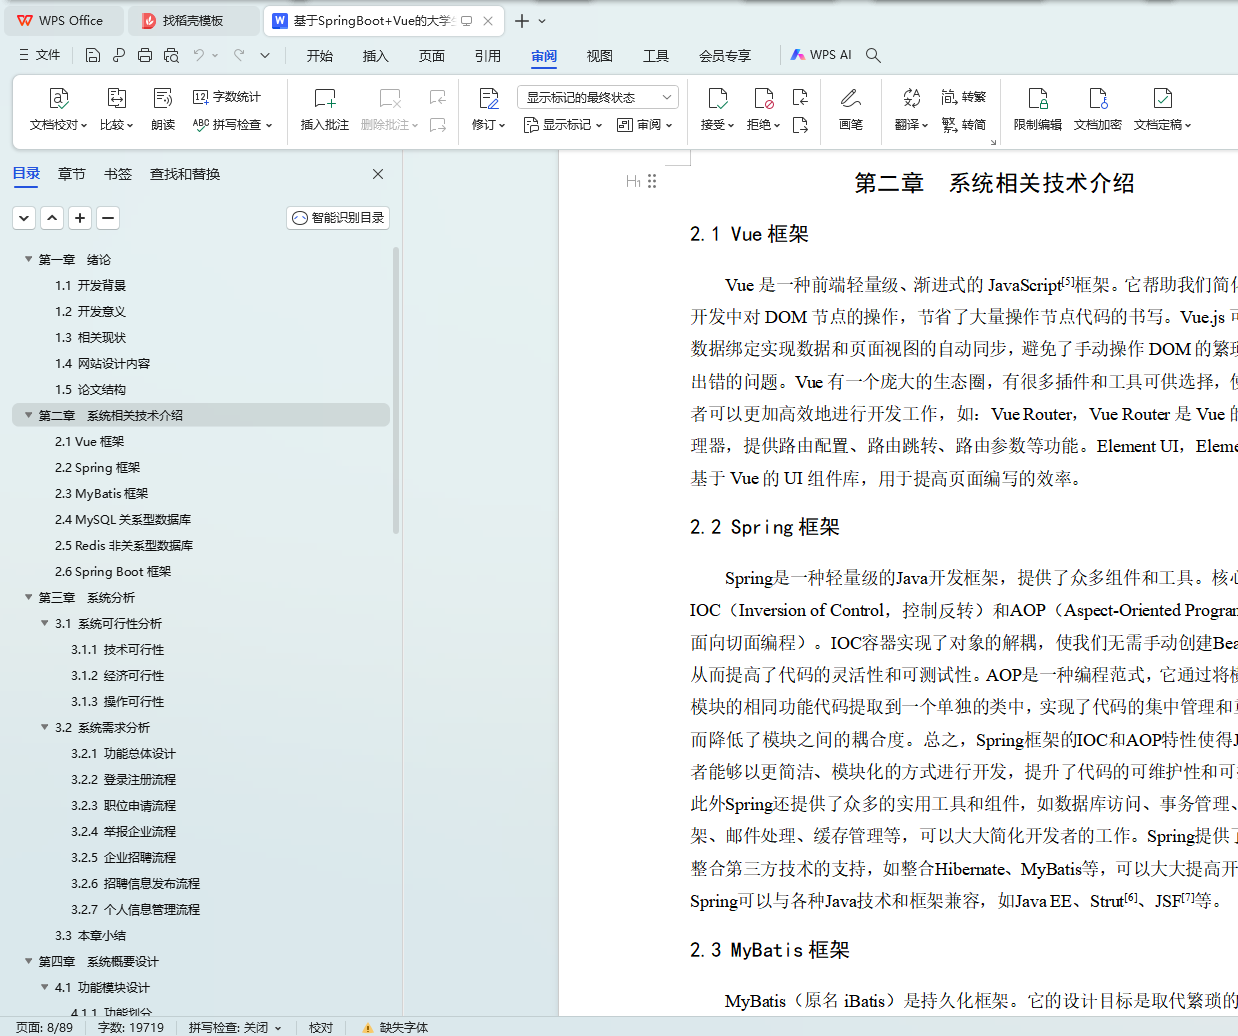The height and width of the screenshot is (1036, 1238).
Task: Switch to the 视图 ribbon tab
Action: coord(600,56)
